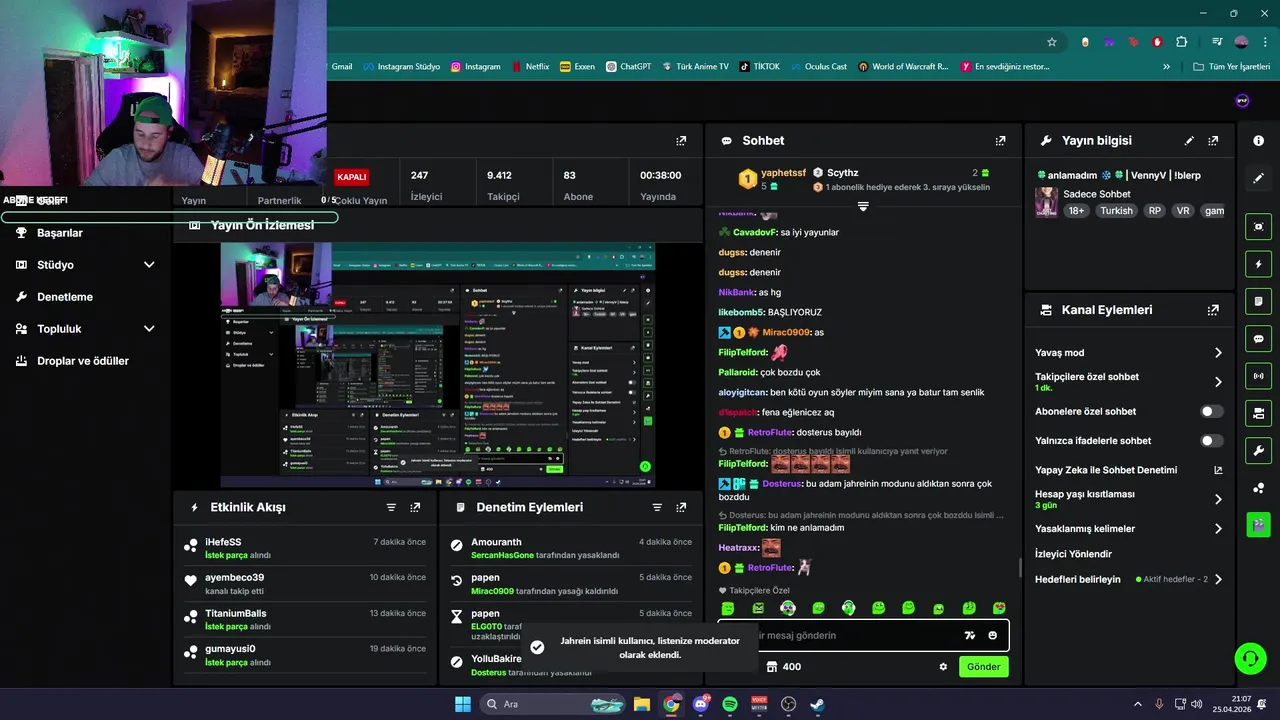
Task: Pop out the Denetim Eylemleri panel
Action: (x=681, y=507)
